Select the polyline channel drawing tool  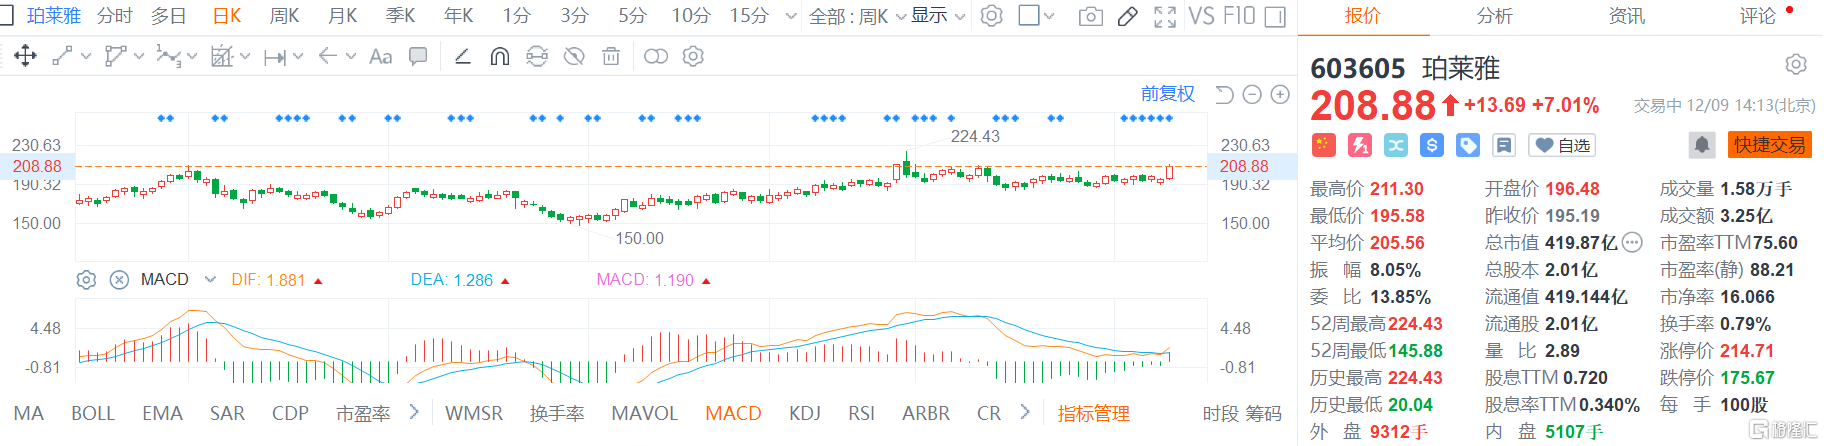click(115, 56)
